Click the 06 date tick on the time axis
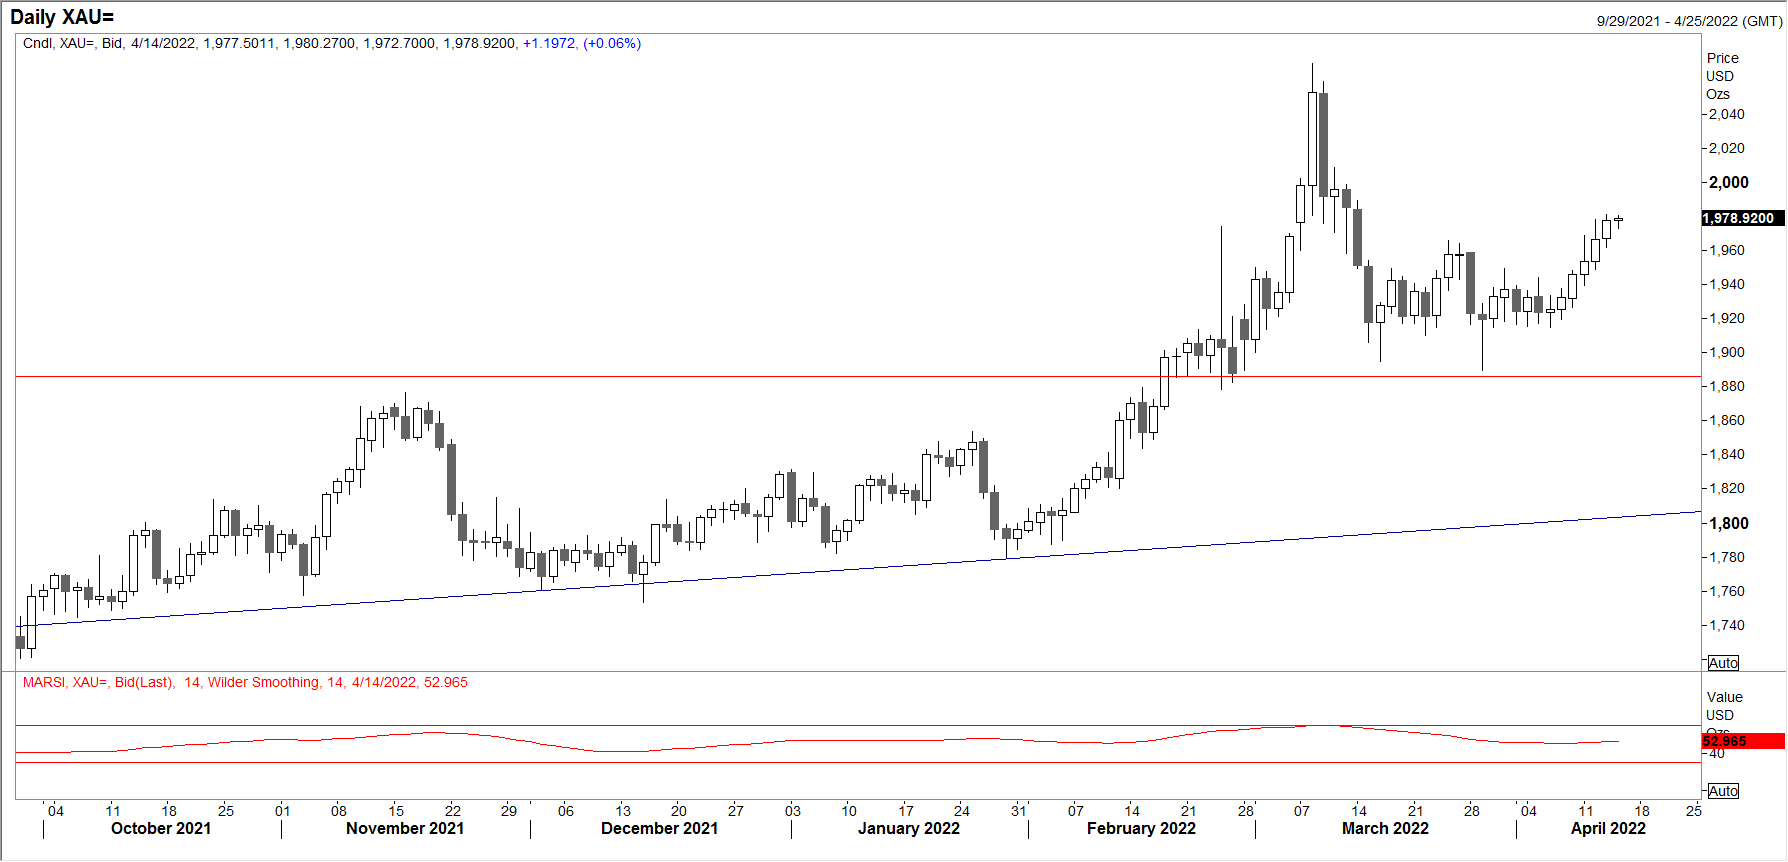 566,811
